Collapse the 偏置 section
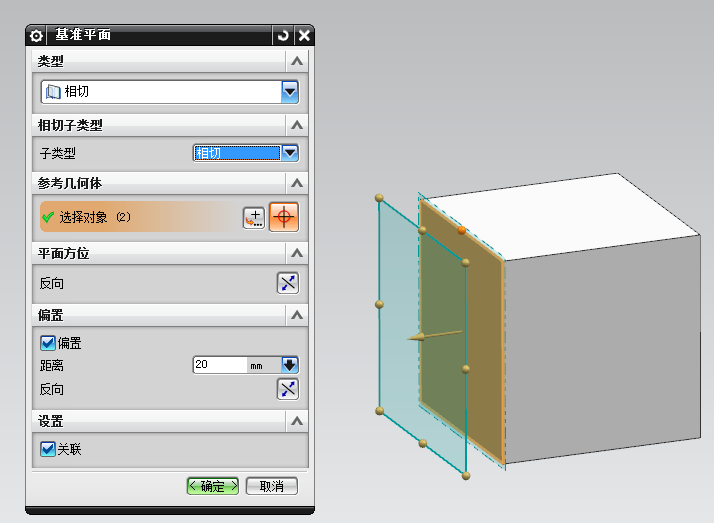 point(297,315)
